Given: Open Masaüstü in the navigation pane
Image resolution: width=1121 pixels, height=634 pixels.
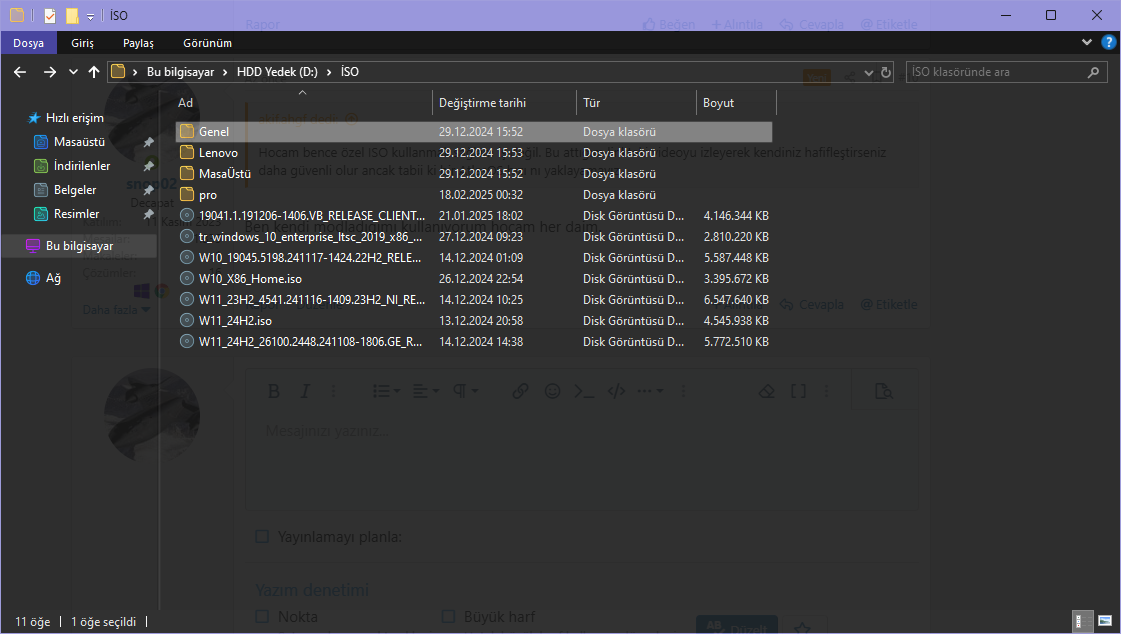Looking at the screenshot, I should [x=79, y=142].
